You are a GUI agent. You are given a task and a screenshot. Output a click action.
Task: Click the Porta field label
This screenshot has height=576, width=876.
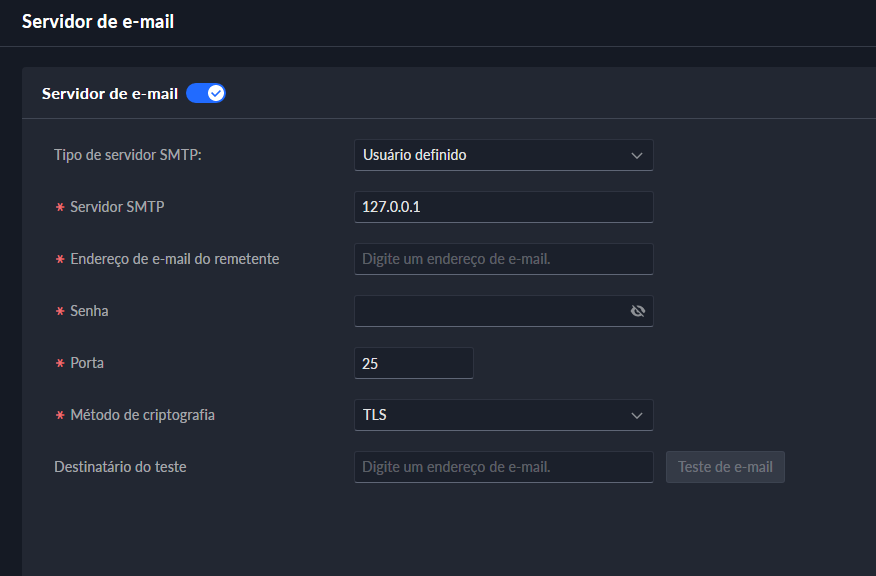(87, 363)
